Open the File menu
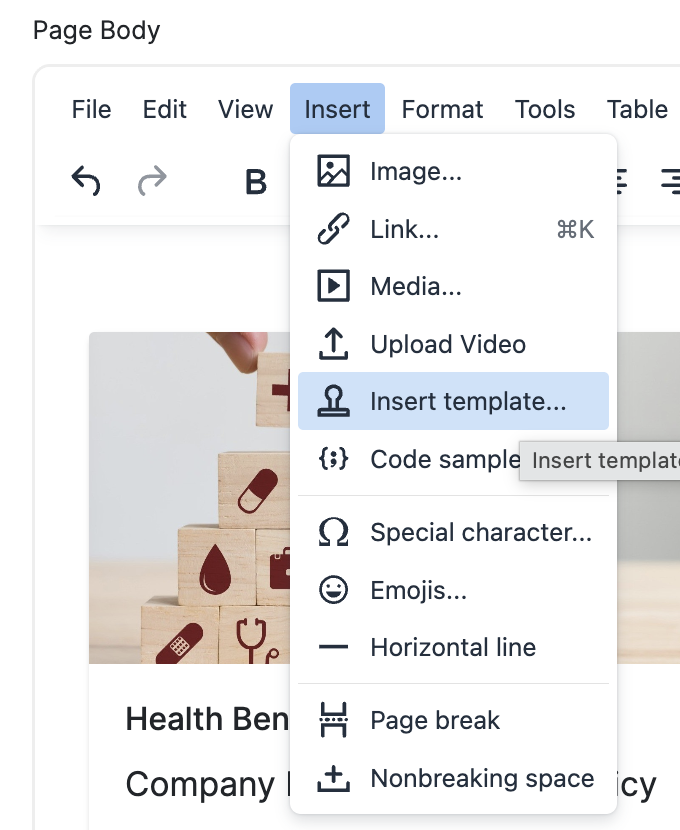 point(91,109)
